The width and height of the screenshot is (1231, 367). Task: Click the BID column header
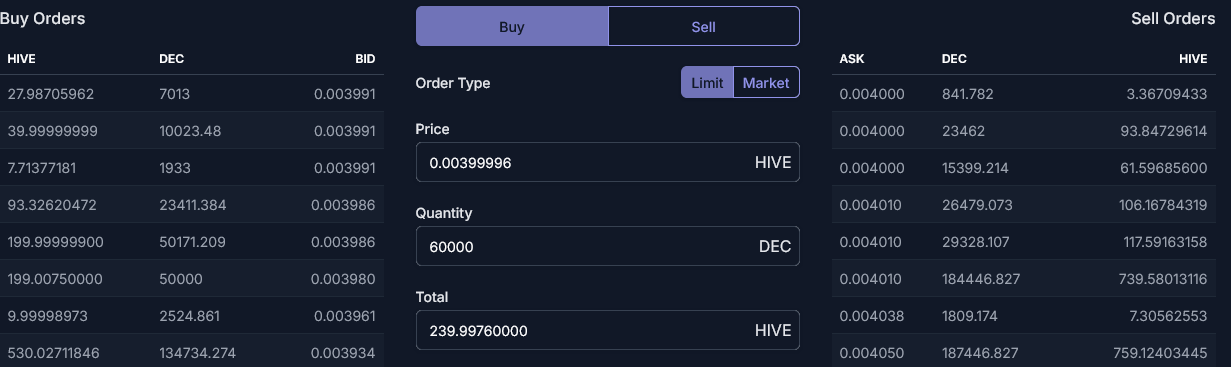(365, 59)
